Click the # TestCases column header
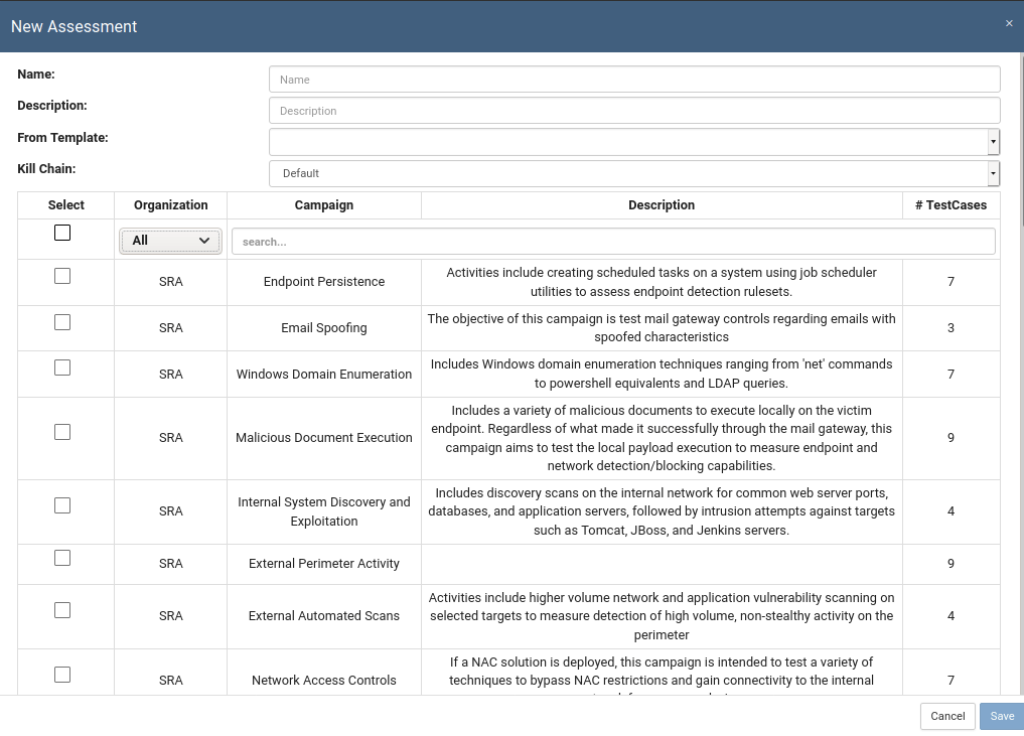The image size is (1024, 736). (950, 205)
